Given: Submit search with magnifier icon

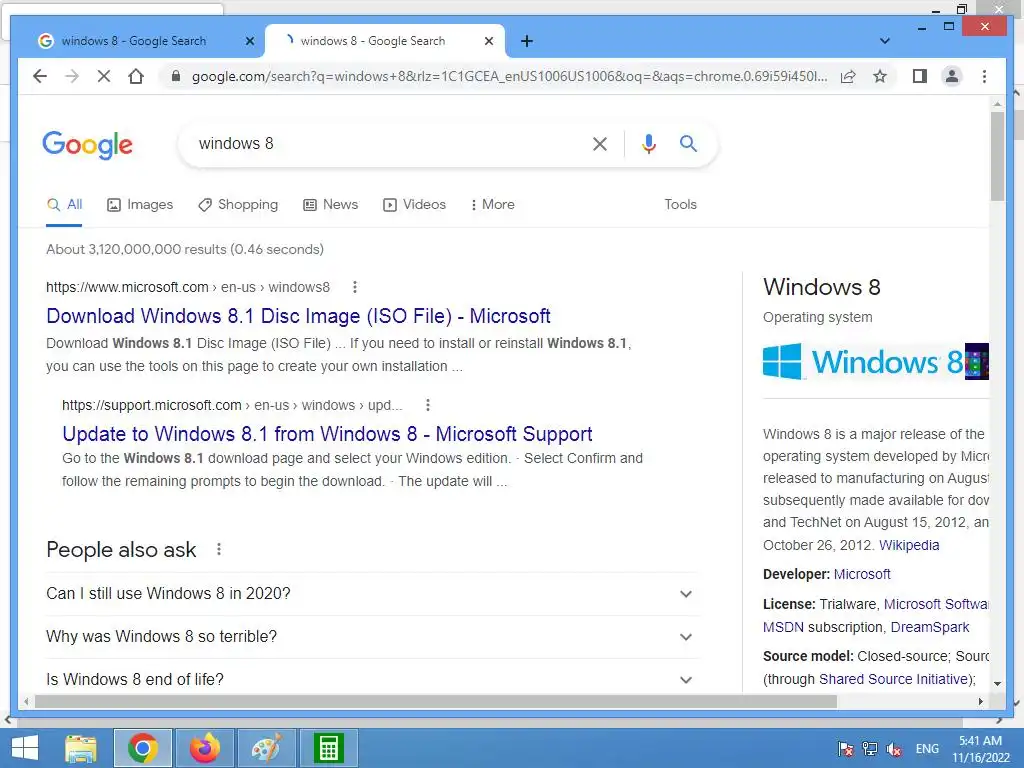Looking at the screenshot, I should pyautogui.click(x=688, y=144).
